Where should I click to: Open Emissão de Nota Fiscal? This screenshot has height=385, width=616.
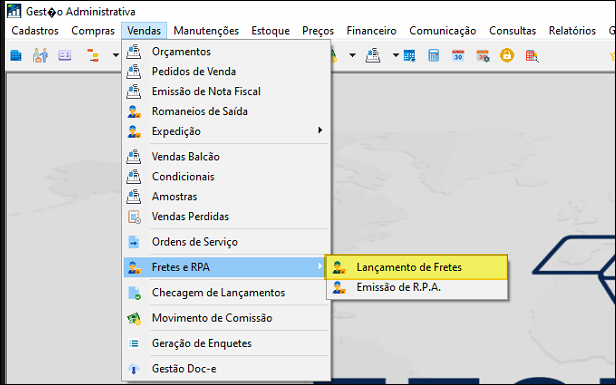(226, 92)
